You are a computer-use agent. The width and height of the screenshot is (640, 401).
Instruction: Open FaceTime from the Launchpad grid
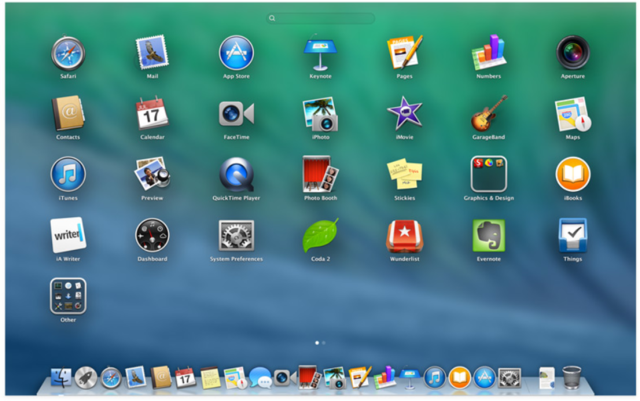coord(236,114)
